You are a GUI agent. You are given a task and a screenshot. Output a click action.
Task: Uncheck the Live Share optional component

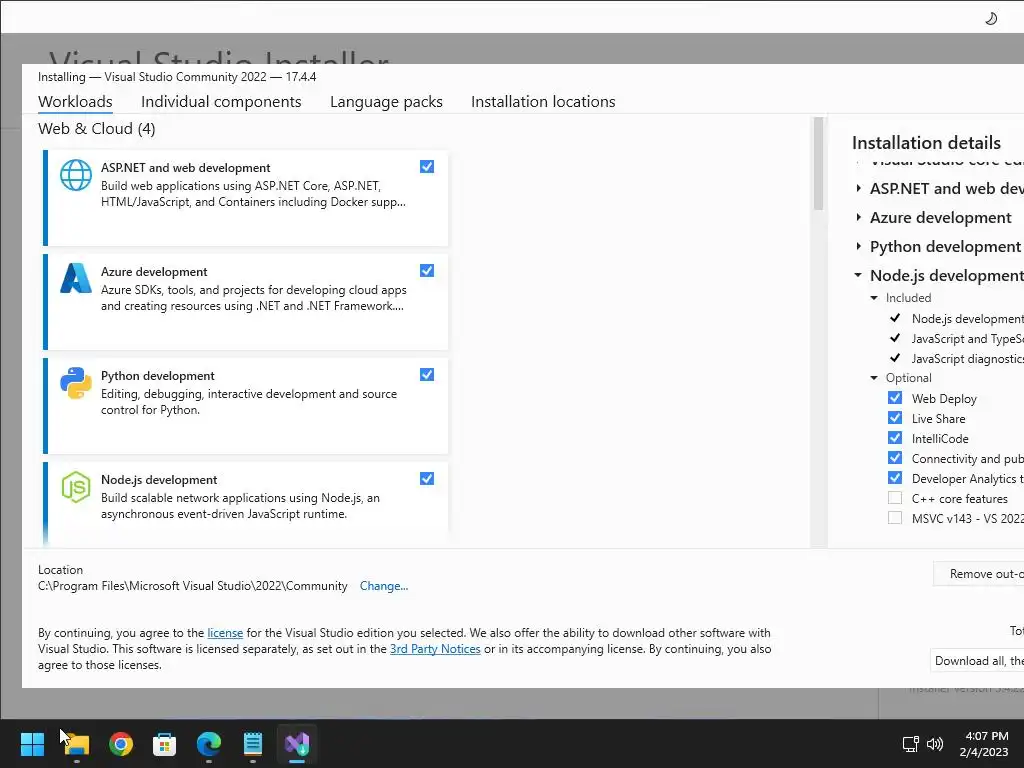click(895, 418)
